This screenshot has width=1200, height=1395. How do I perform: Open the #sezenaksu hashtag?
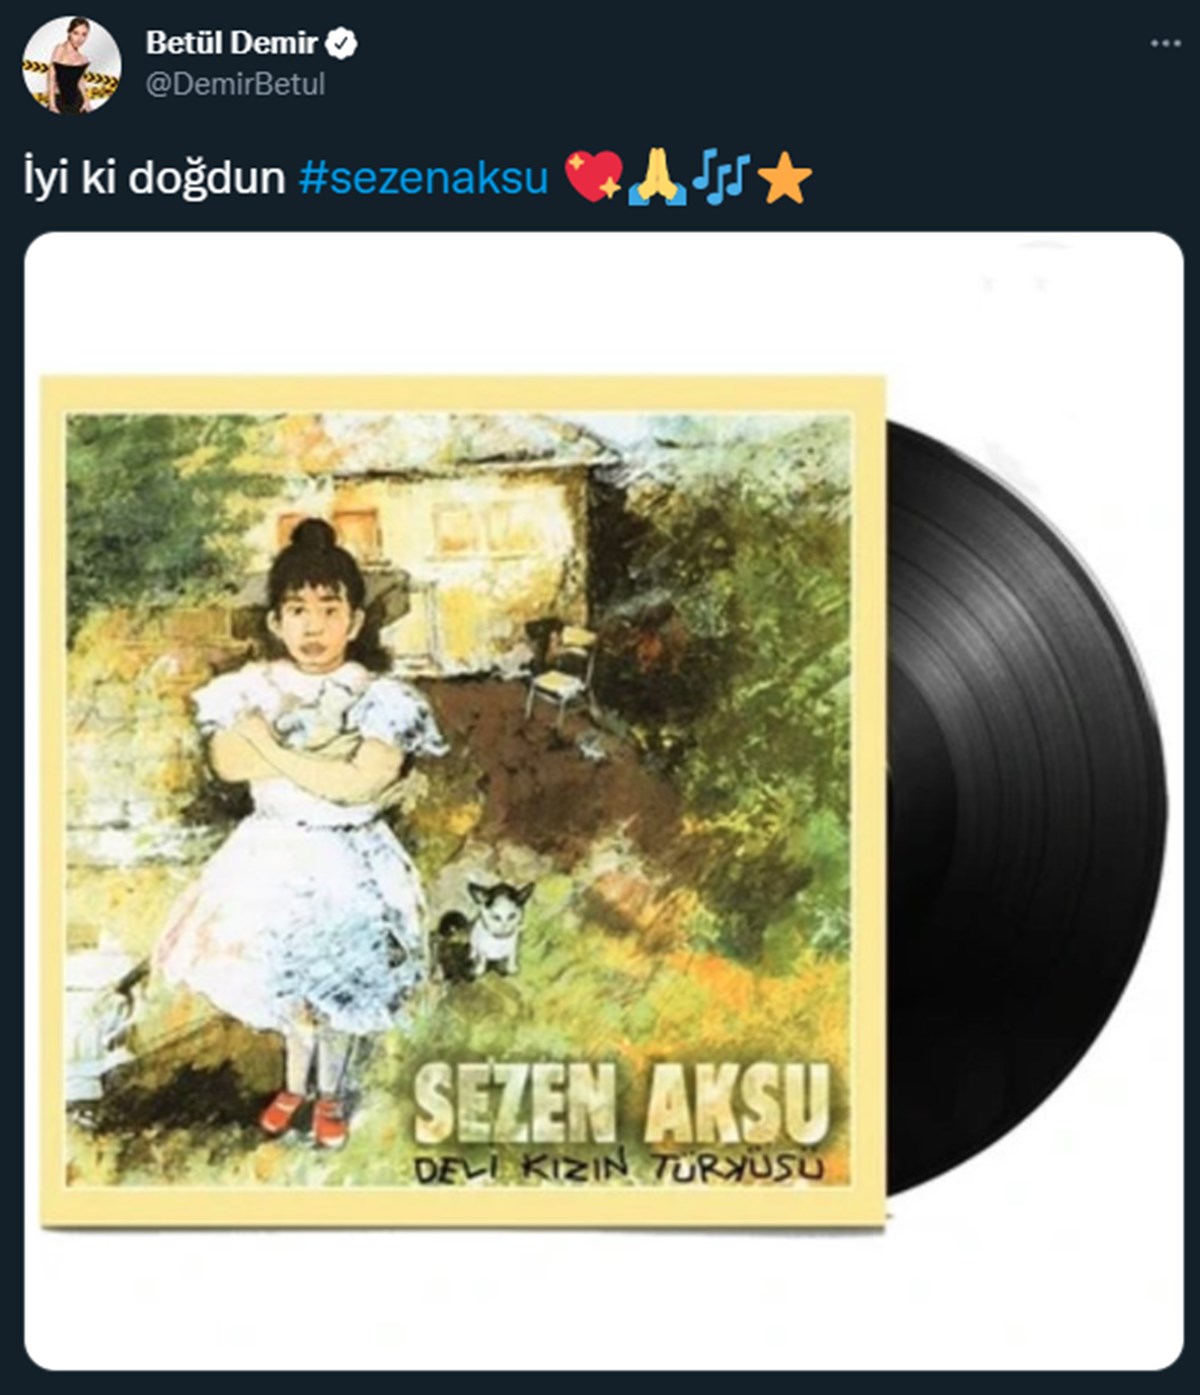point(424,177)
